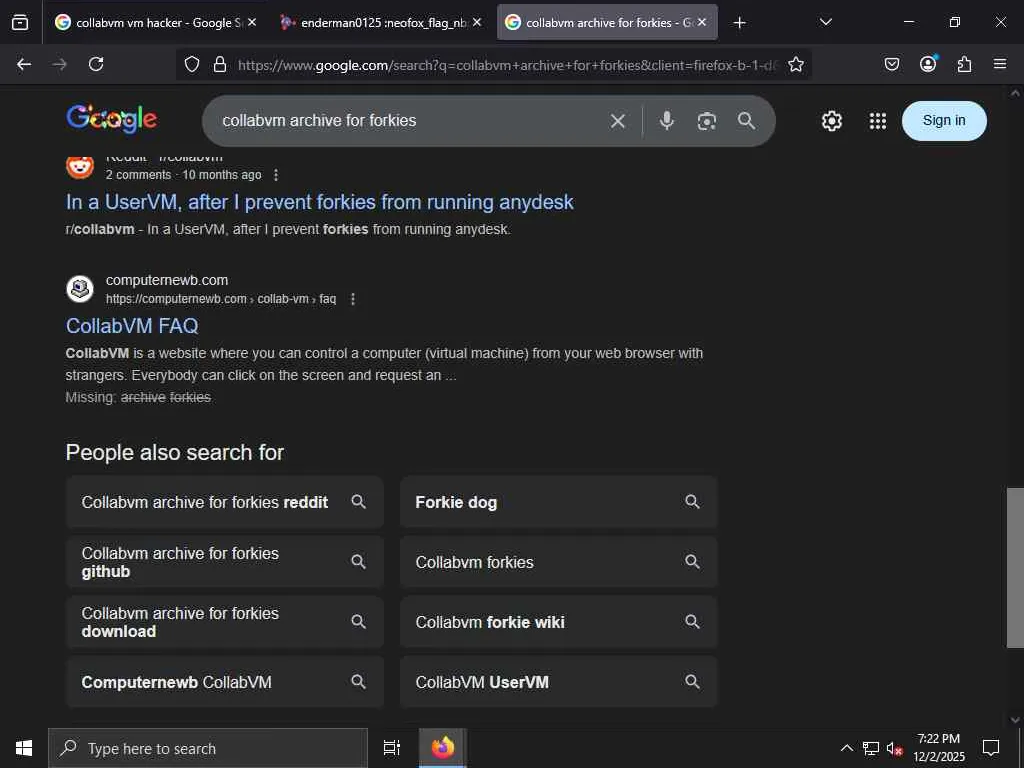This screenshot has width=1024, height=768.
Task: Go back to previous page
Action: click(x=24, y=64)
